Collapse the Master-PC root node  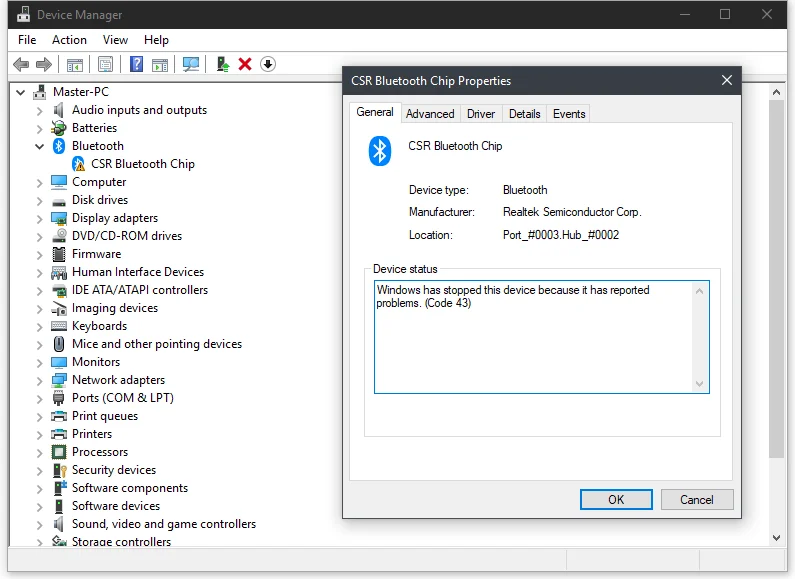[x=21, y=92]
